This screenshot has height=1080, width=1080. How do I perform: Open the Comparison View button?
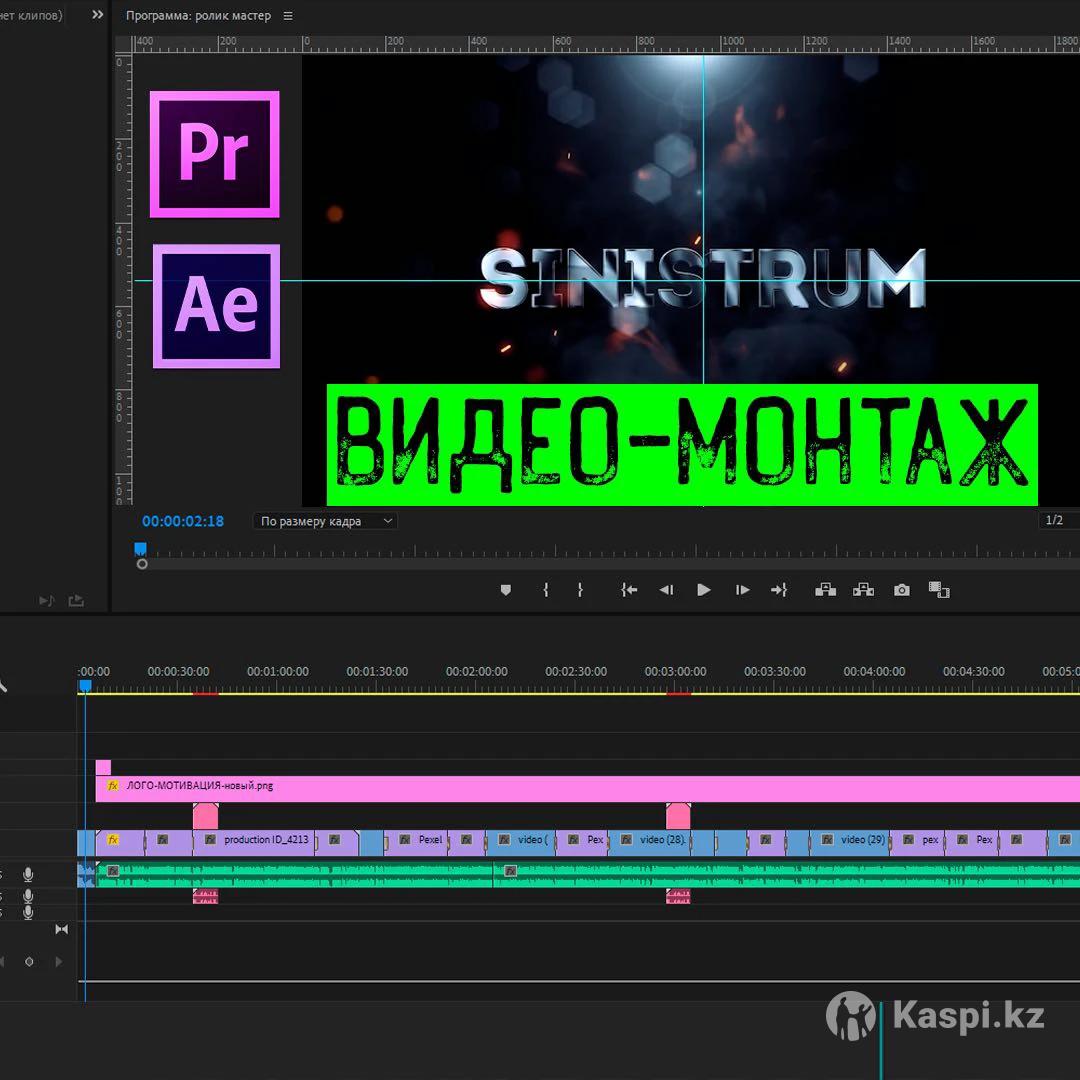939,590
